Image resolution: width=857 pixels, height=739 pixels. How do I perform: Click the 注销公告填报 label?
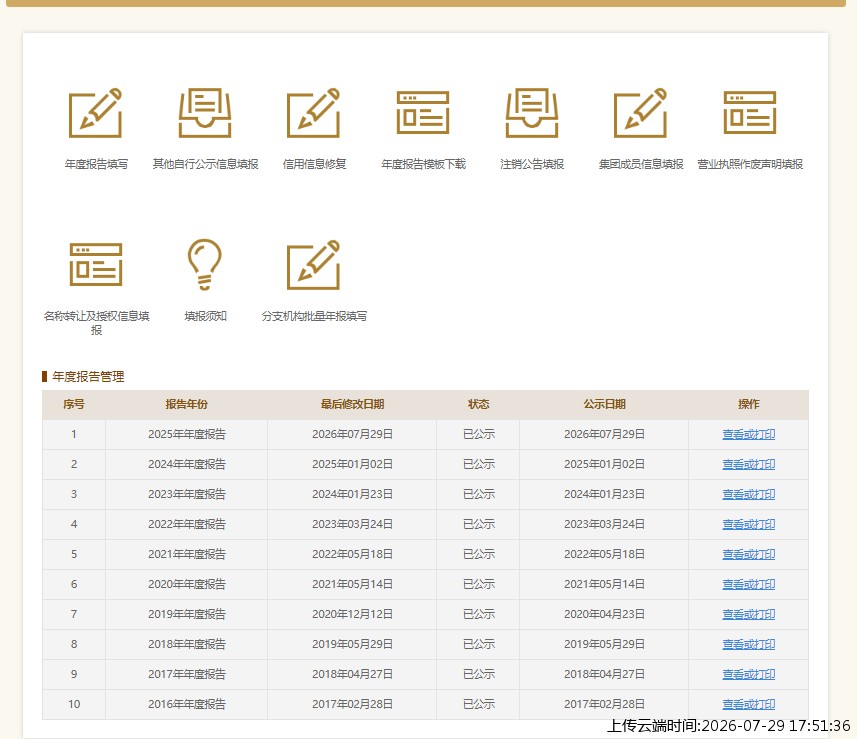[x=532, y=164]
